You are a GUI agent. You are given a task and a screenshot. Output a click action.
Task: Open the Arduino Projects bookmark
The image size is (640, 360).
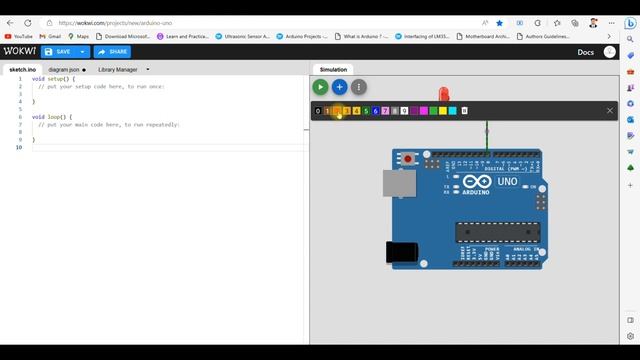(x=302, y=36)
